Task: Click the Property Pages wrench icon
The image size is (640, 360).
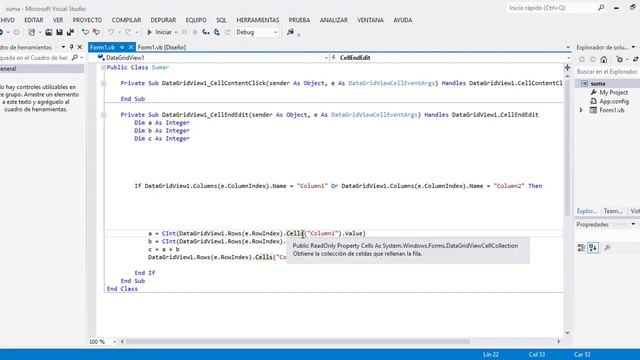Action: (x=607, y=248)
